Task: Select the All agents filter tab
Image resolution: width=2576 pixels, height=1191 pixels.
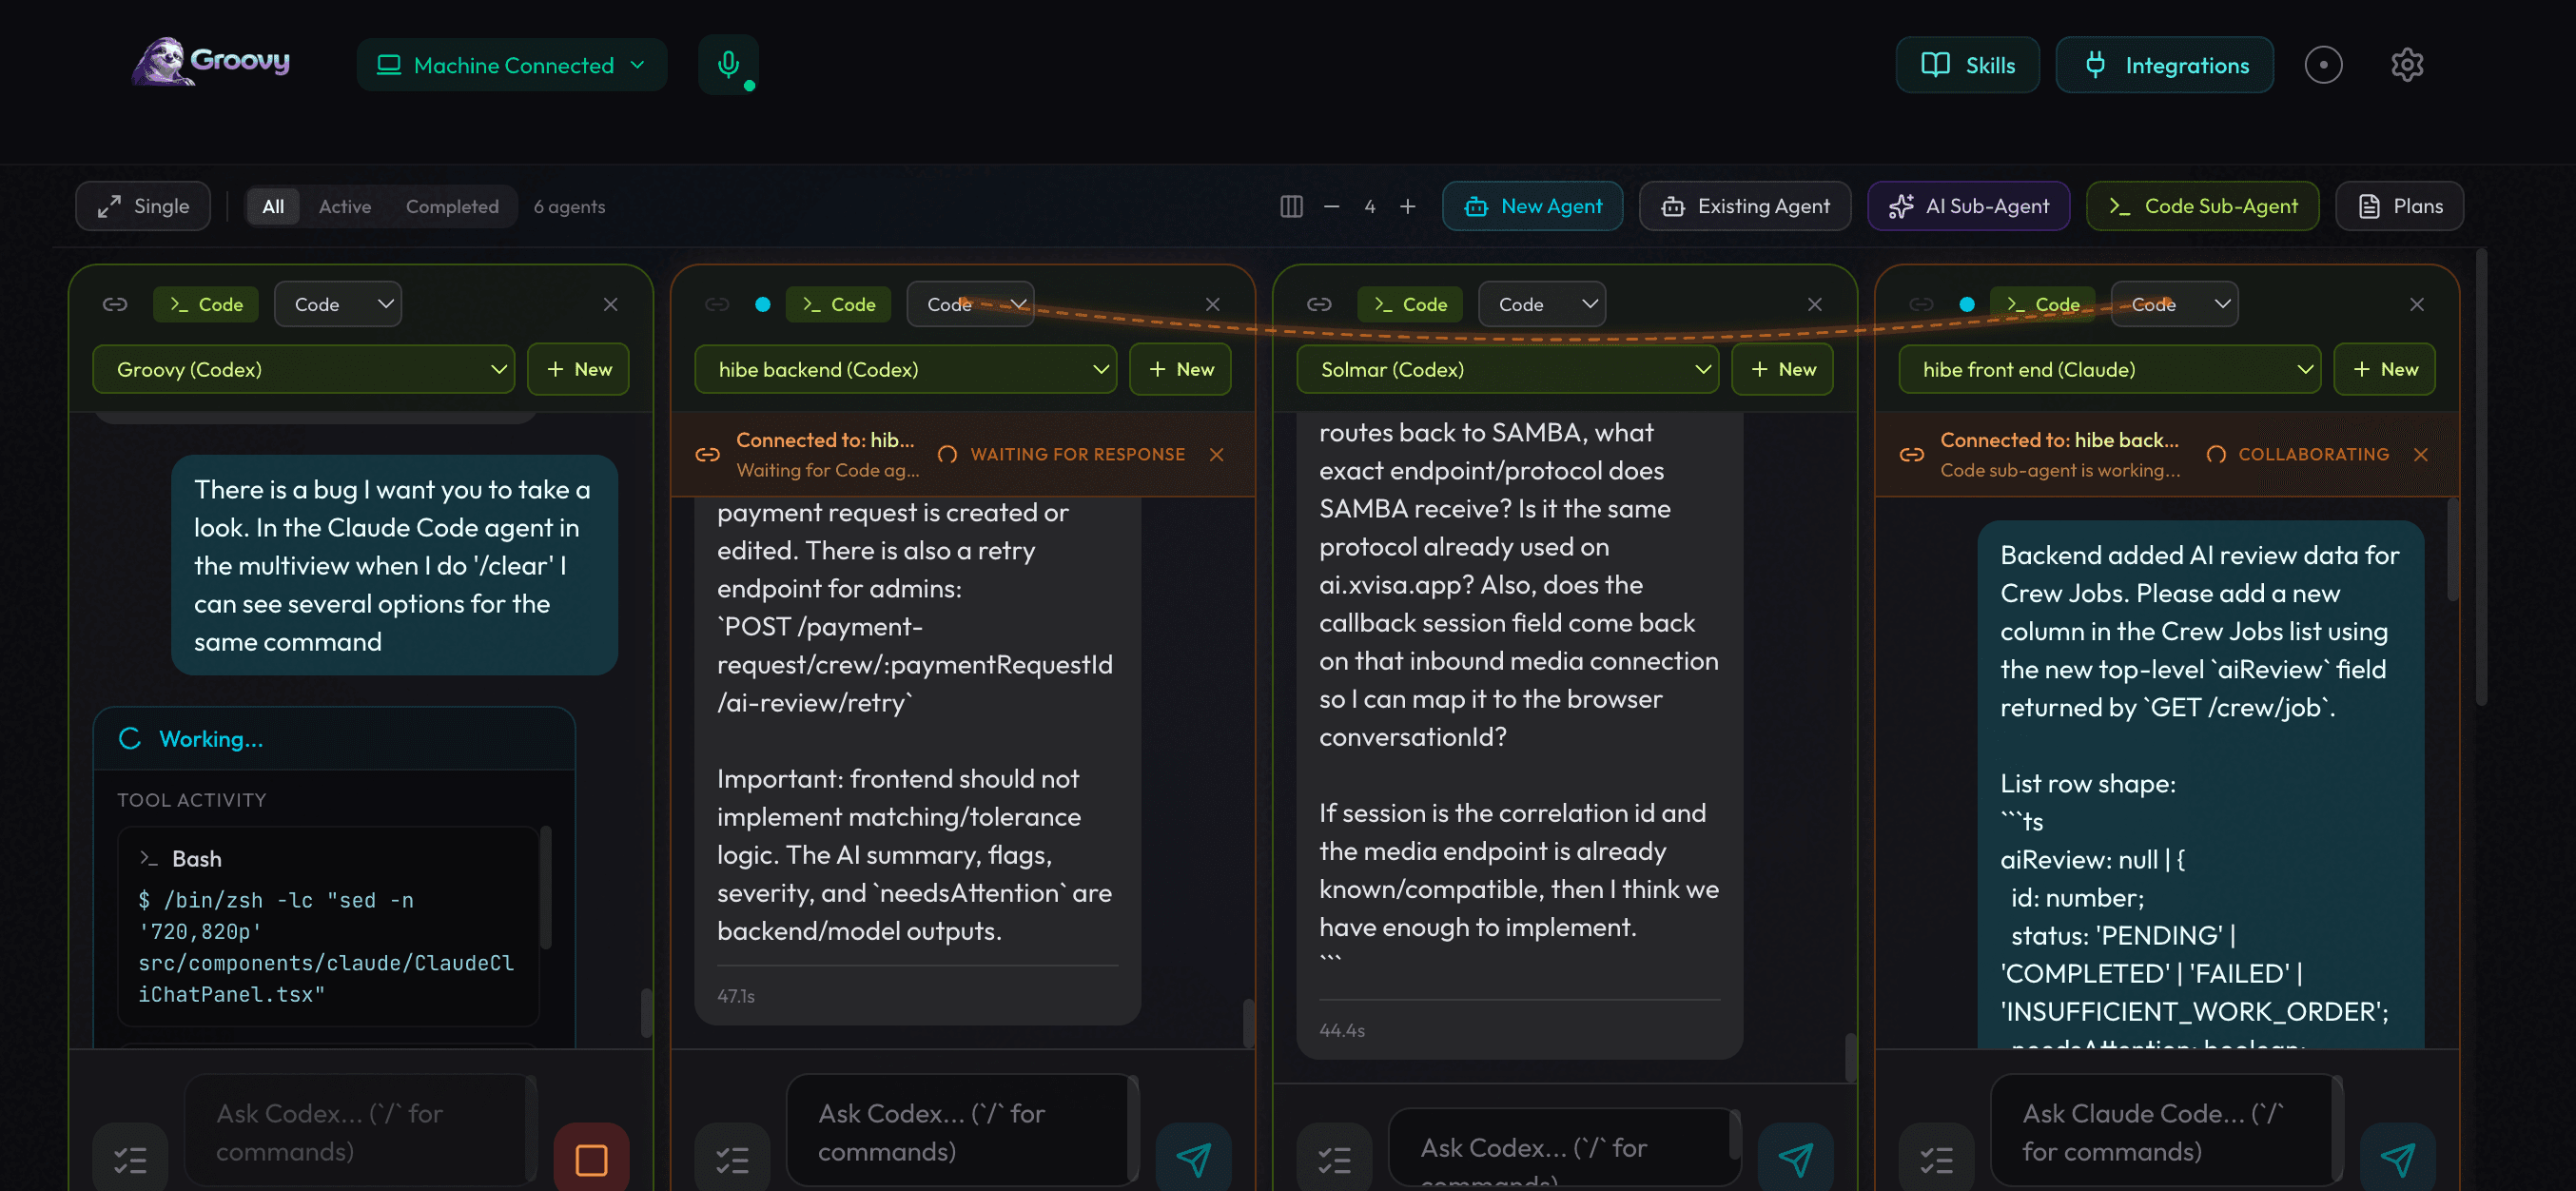Action: [273, 206]
